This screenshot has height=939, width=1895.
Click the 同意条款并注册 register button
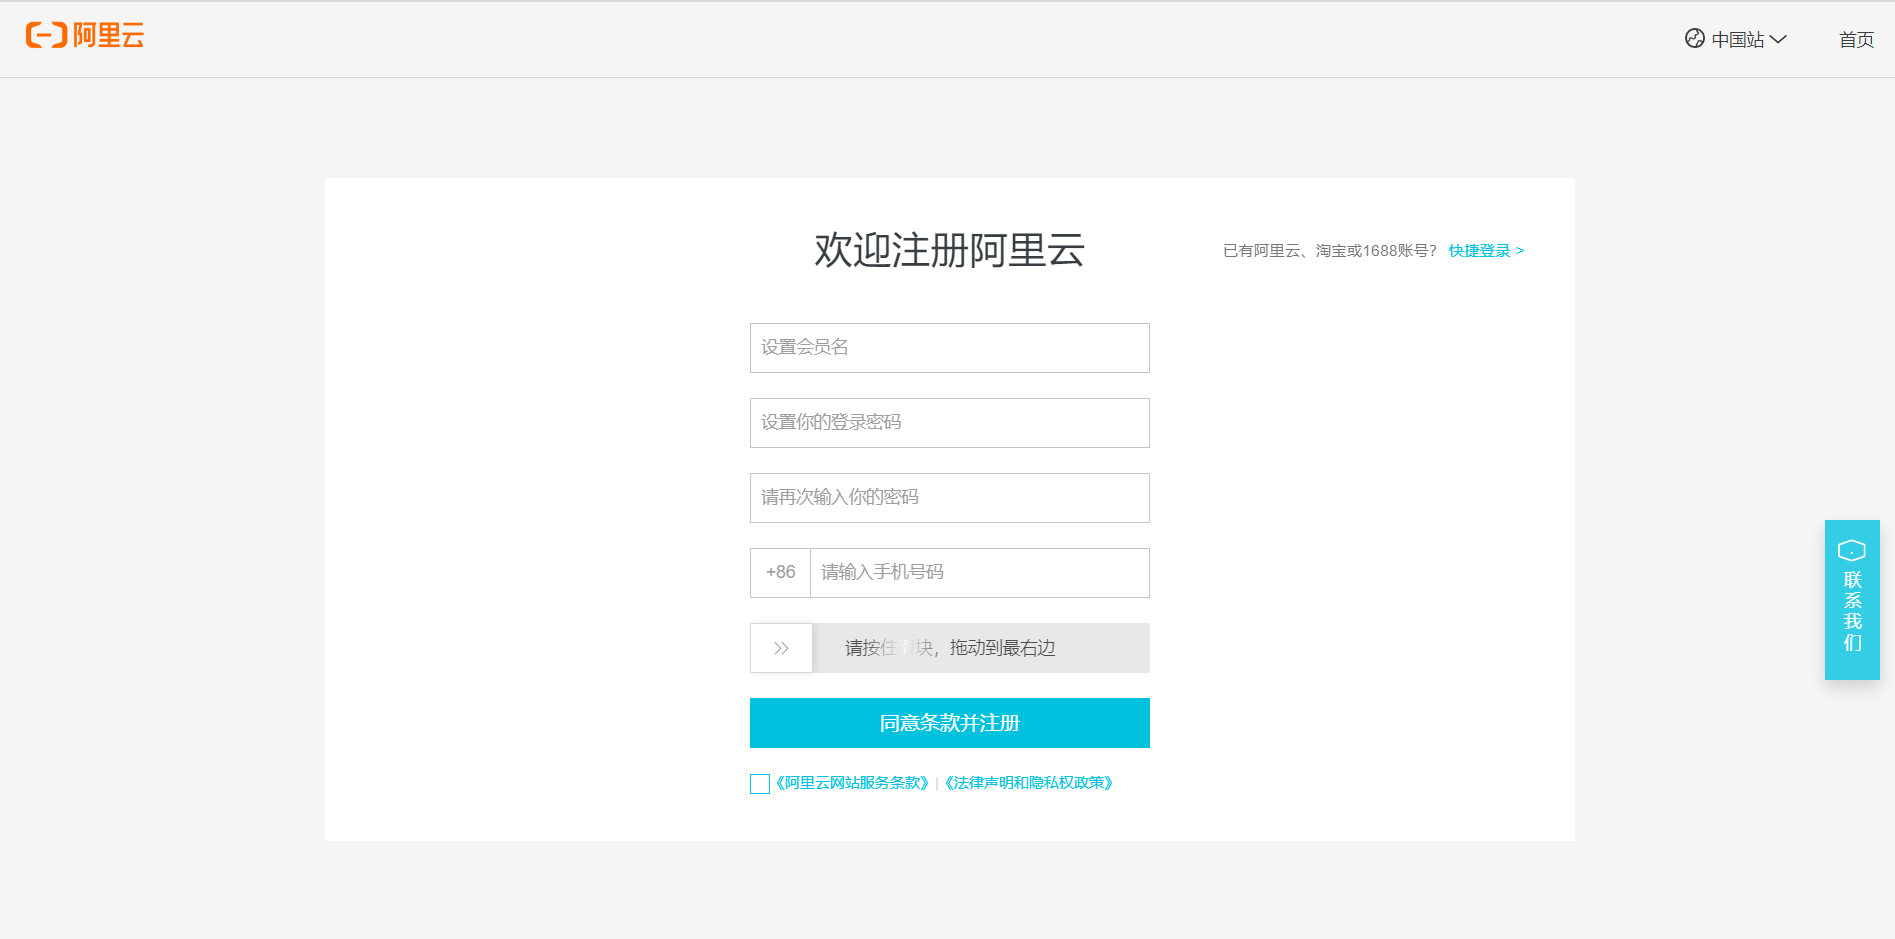[x=950, y=723]
